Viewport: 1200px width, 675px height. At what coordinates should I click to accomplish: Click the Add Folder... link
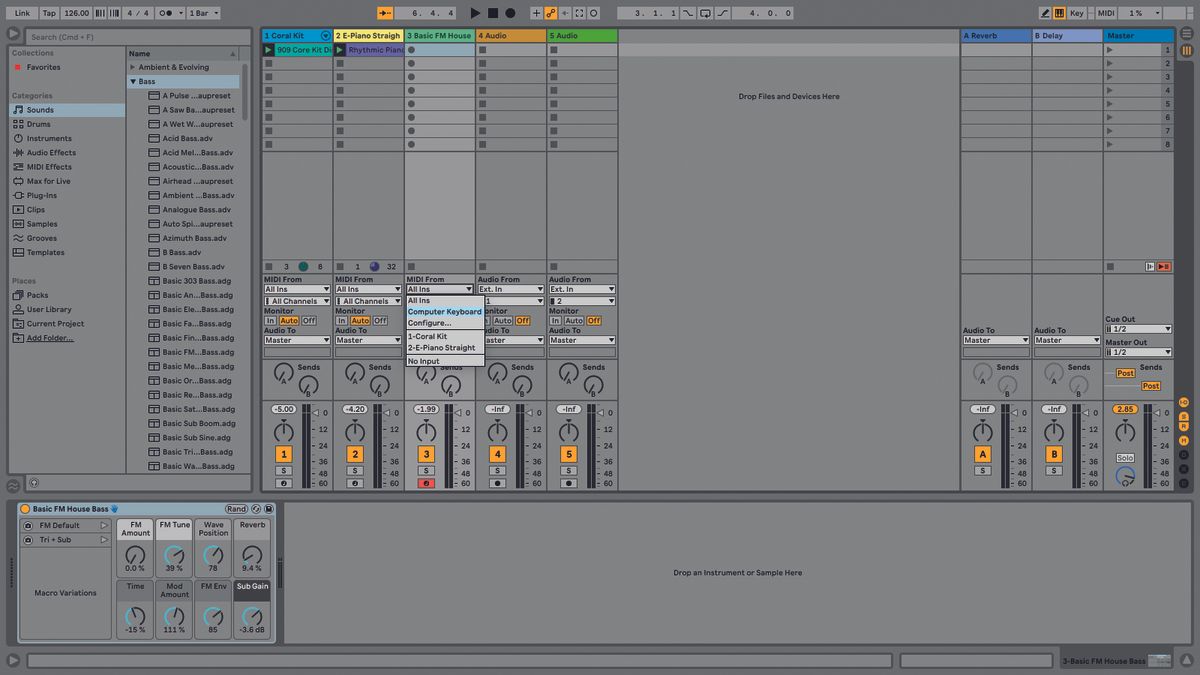(x=50, y=338)
